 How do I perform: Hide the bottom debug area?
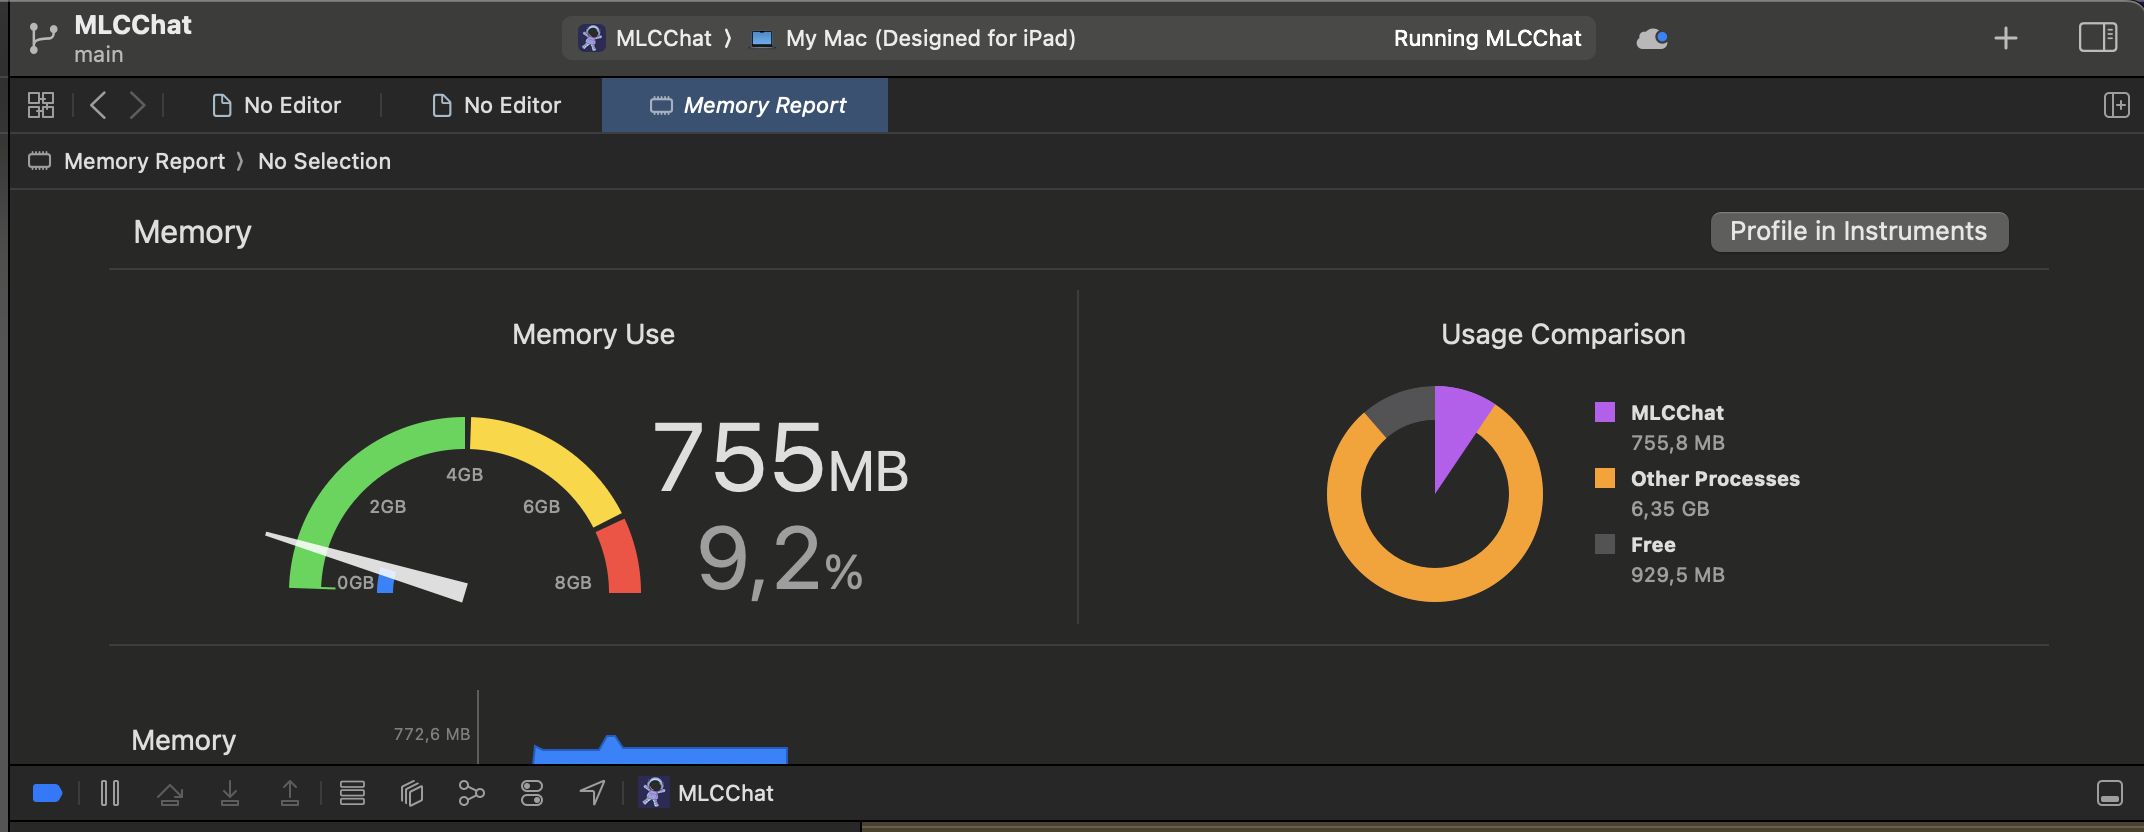[x=2109, y=793]
